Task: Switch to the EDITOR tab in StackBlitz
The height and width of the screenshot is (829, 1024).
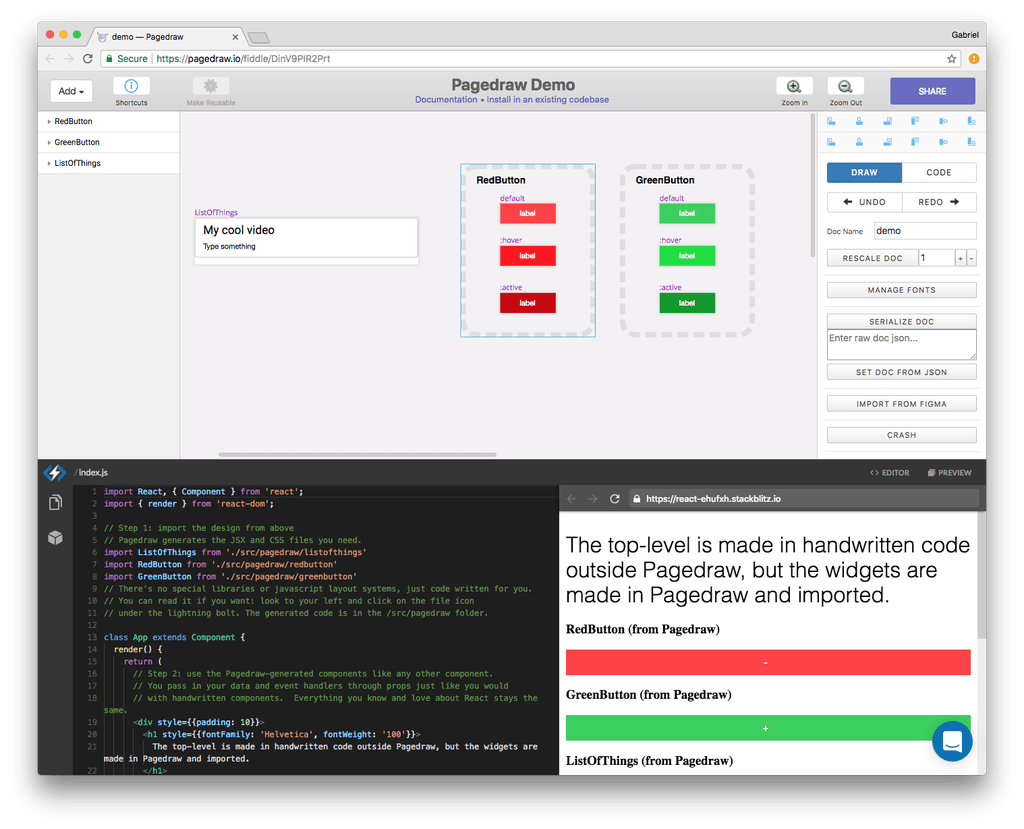Action: pos(889,471)
